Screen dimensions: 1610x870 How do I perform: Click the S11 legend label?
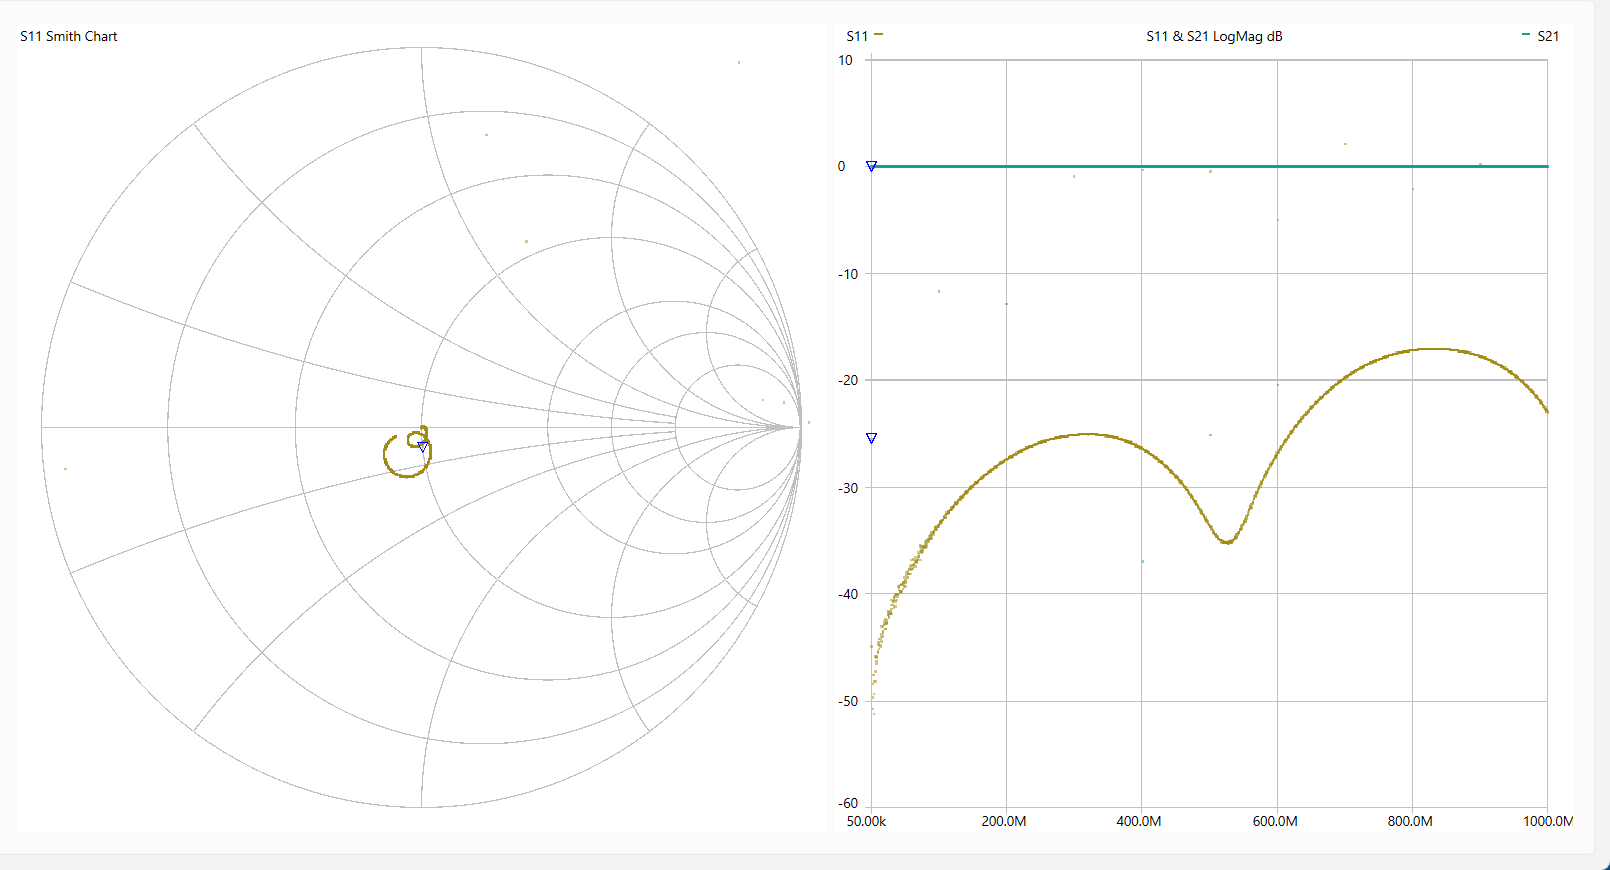857,36
